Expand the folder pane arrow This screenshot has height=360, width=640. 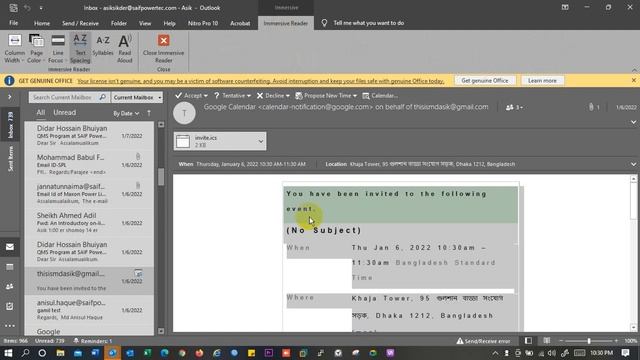click(x=10, y=97)
